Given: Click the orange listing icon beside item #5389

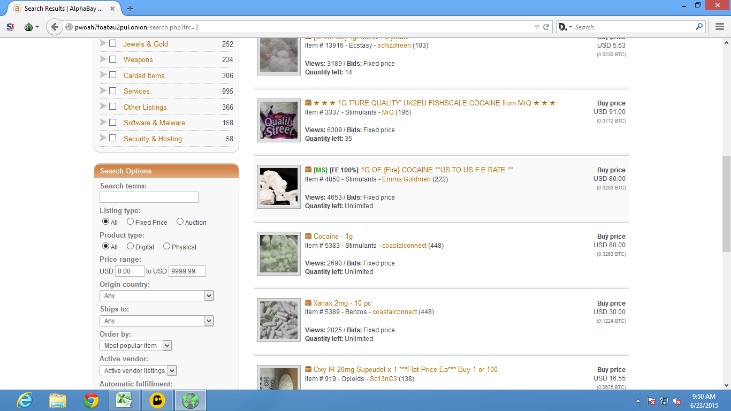Looking at the screenshot, I should click(308, 303).
